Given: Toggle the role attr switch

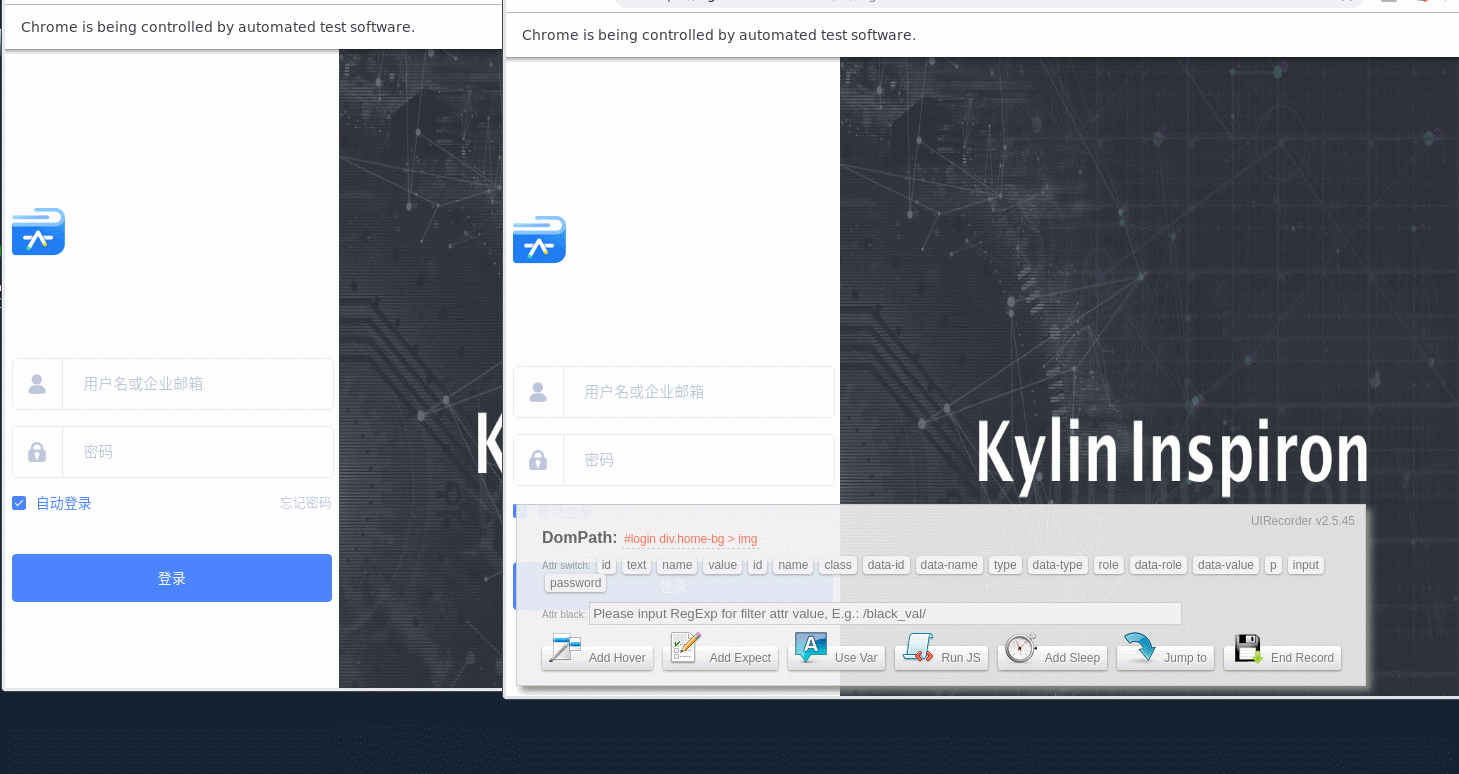Looking at the screenshot, I should (x=1108, y=565).
